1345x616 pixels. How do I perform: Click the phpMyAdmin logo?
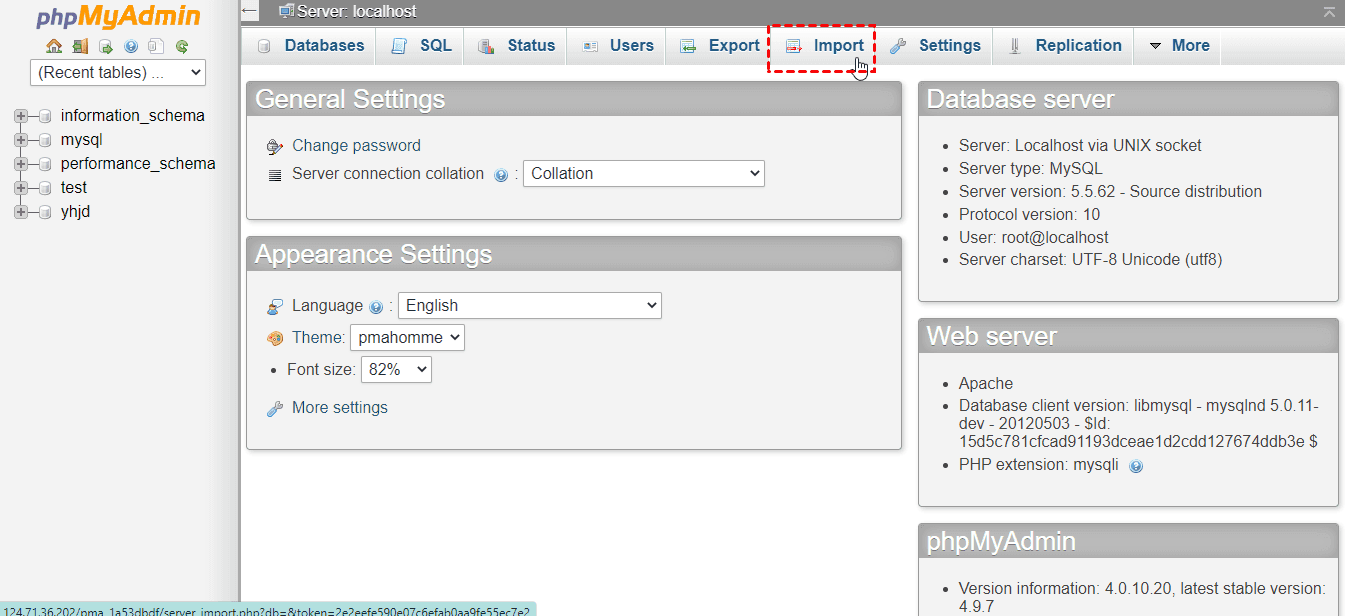coord(118,17)
